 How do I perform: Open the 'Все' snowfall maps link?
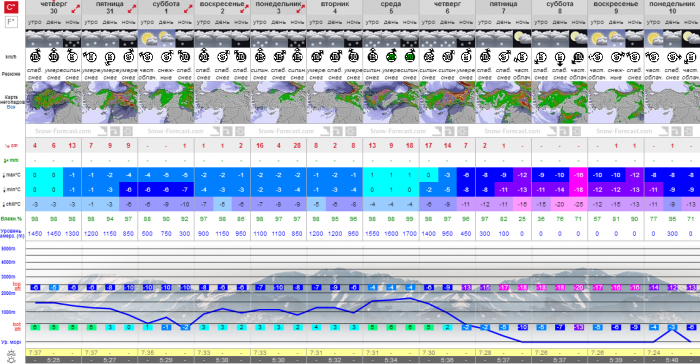[11, 107]
